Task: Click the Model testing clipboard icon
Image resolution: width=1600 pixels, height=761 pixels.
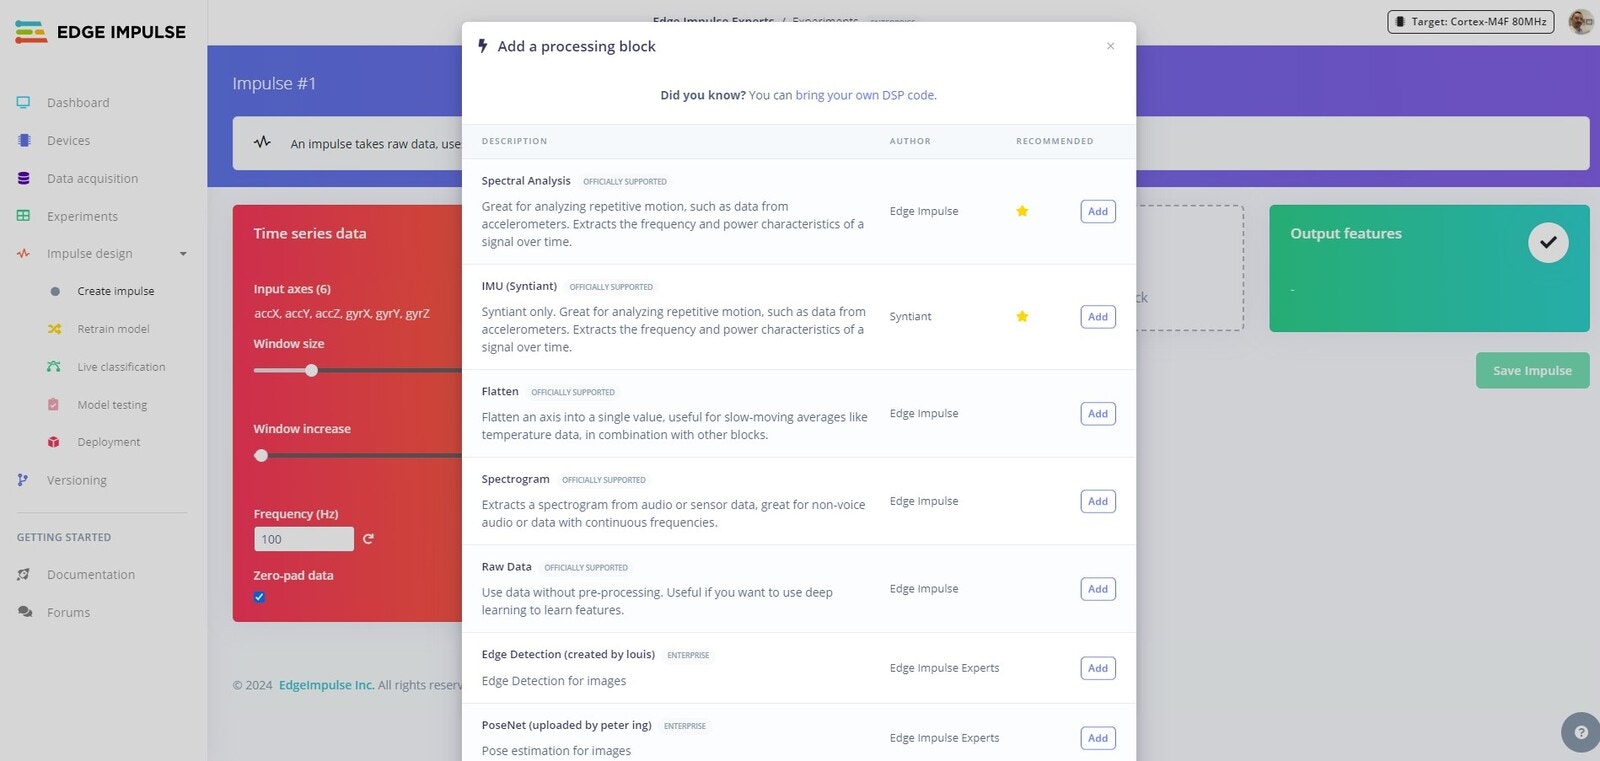Action: coord(54,405)
